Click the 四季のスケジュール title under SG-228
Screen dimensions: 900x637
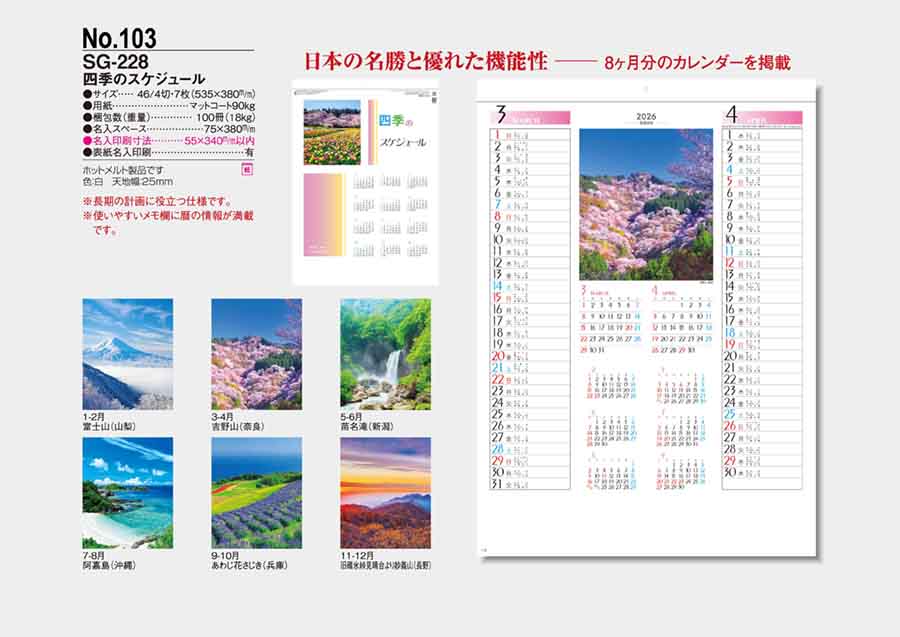[x=144, y=79]
